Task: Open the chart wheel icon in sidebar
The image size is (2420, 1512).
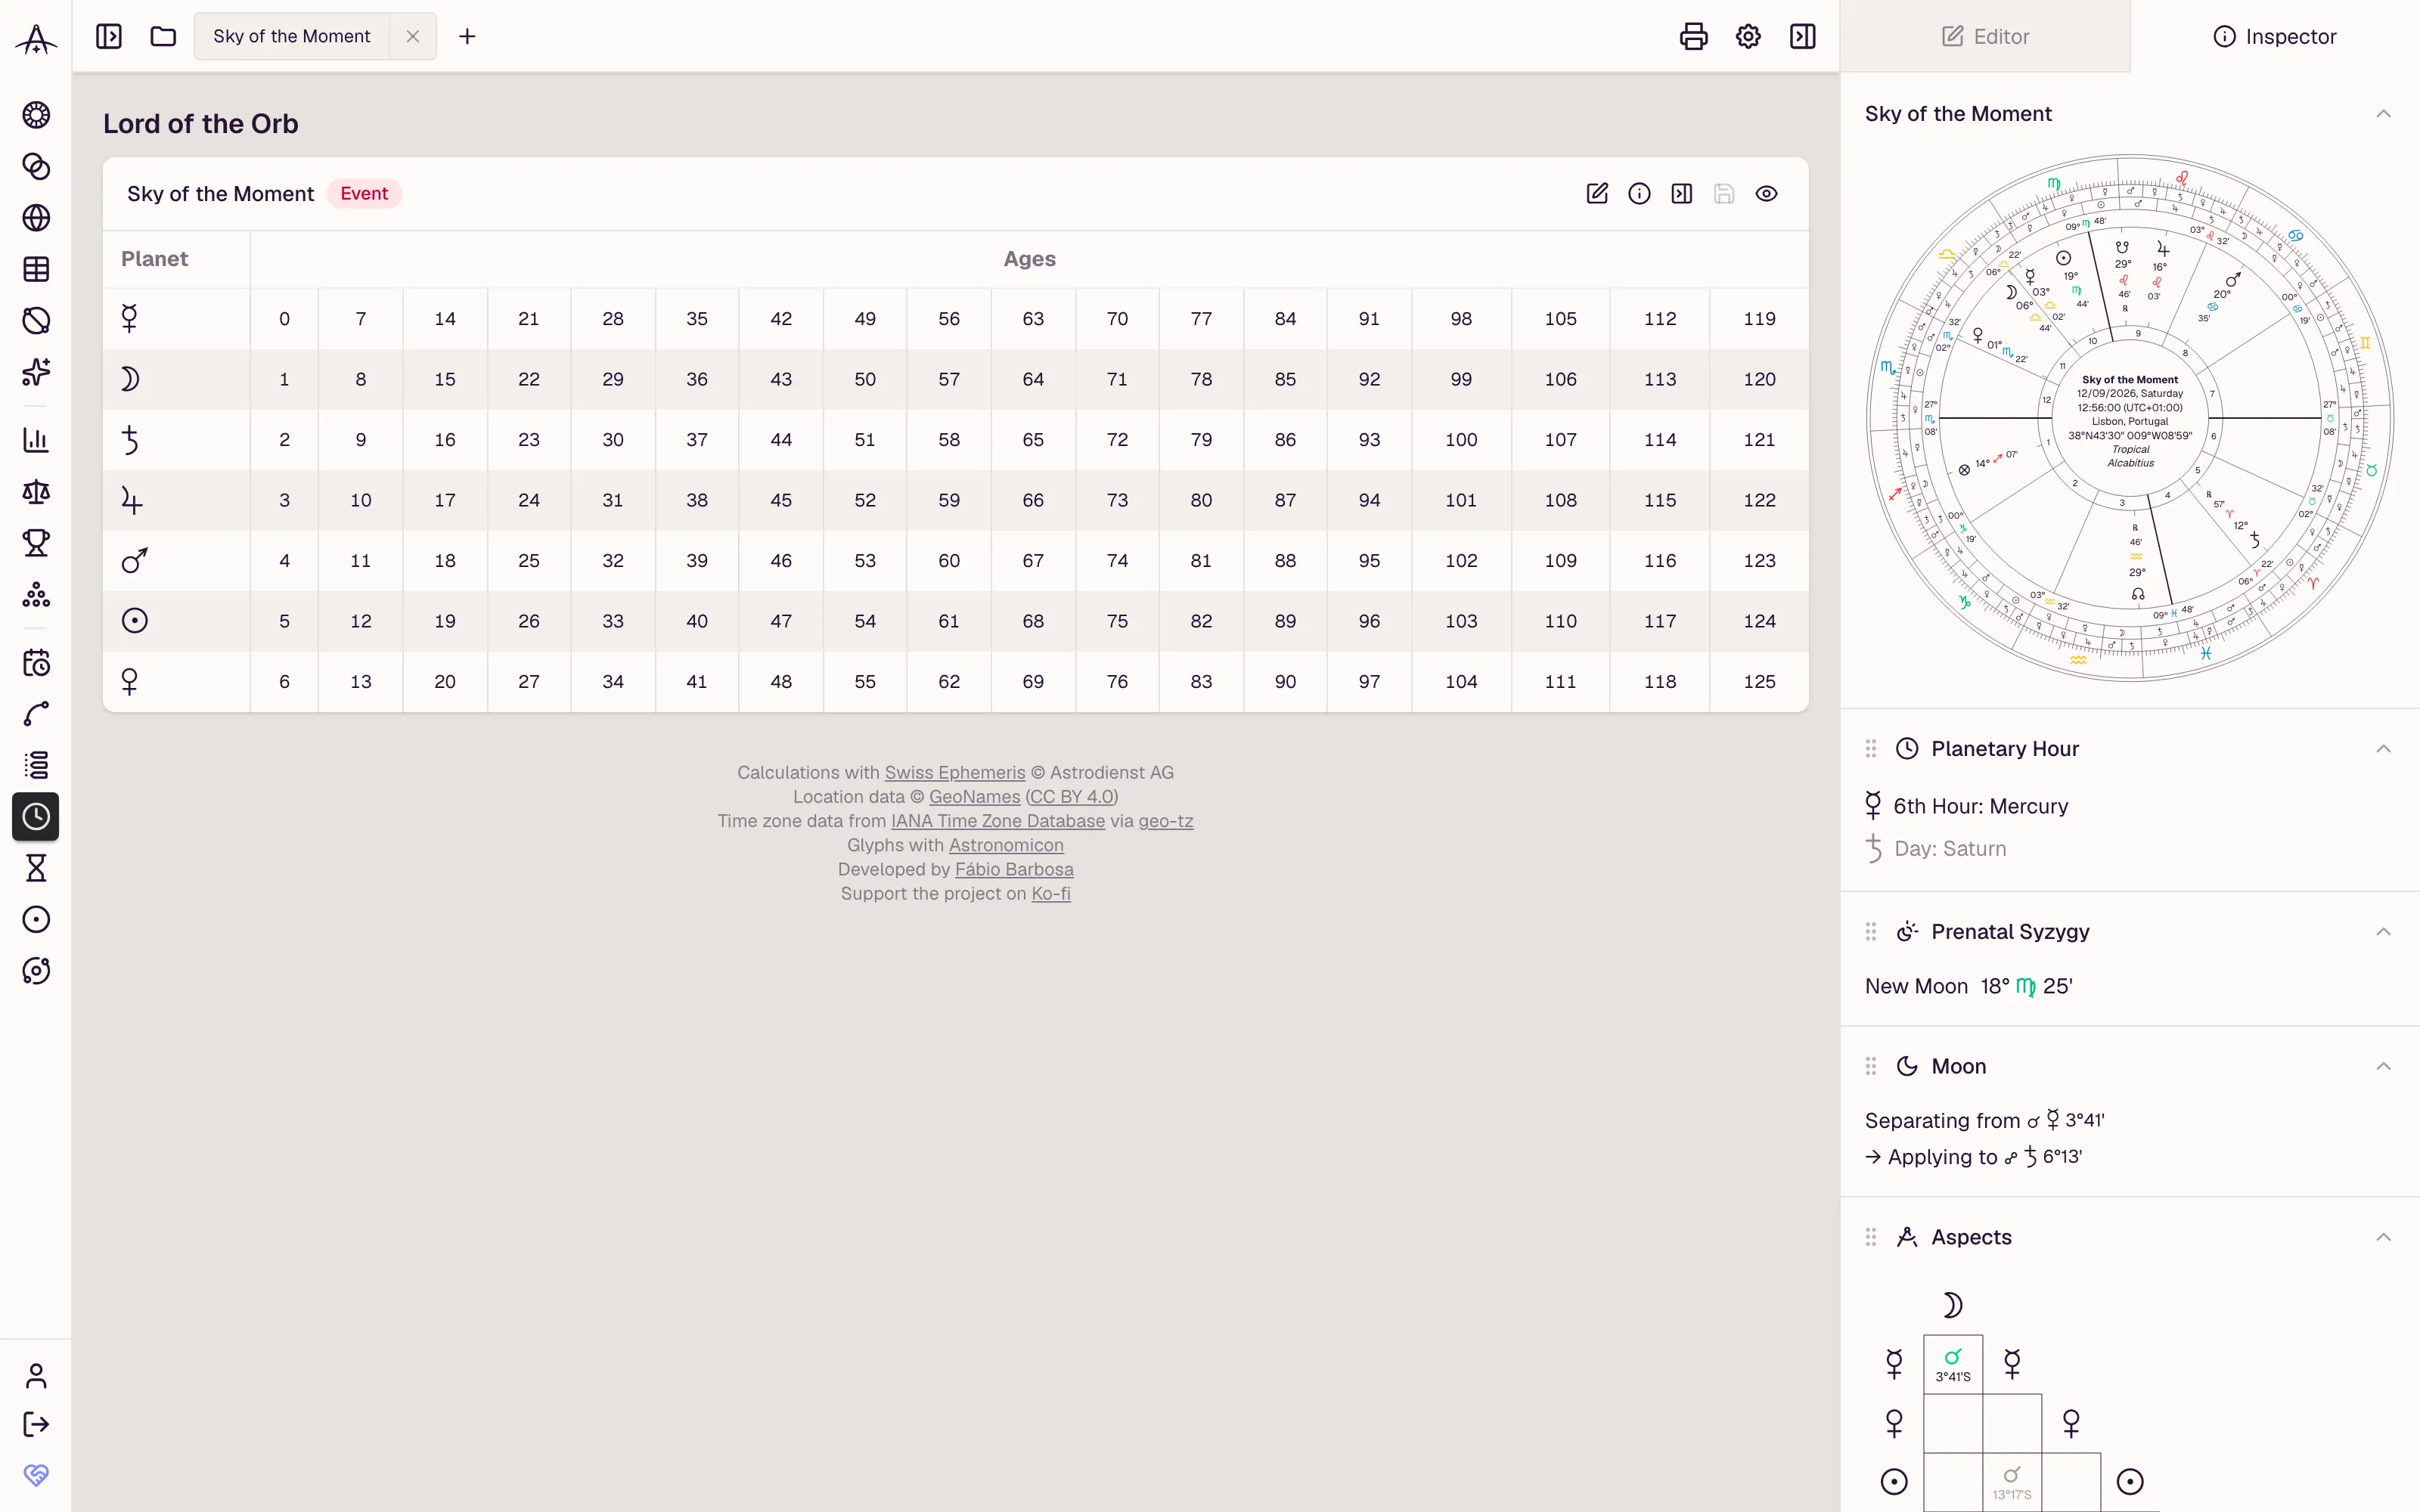Action: point(36,115)
